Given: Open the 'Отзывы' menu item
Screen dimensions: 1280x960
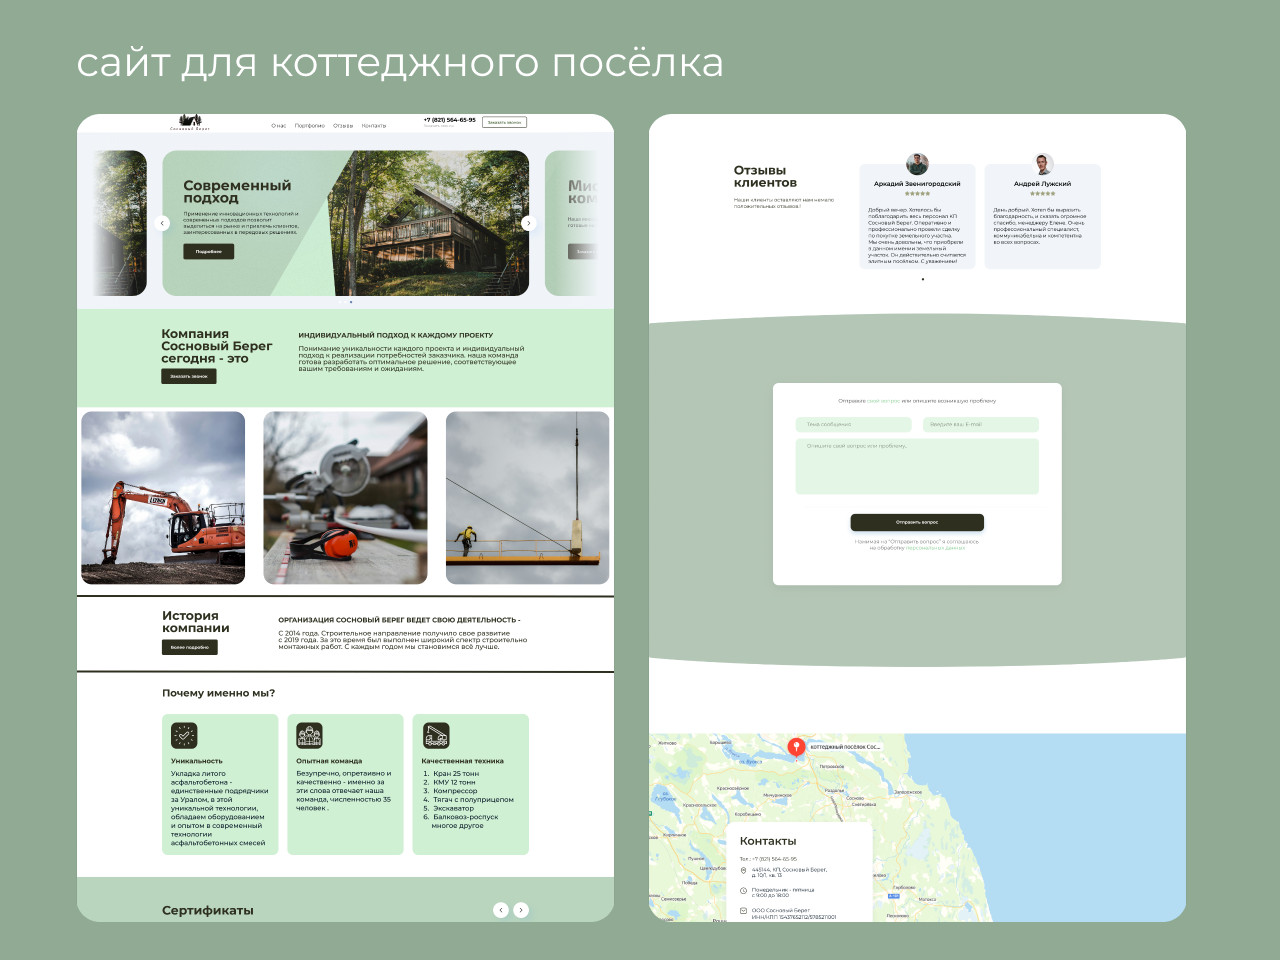Looking at the screenshot, I should coord(343,126).
